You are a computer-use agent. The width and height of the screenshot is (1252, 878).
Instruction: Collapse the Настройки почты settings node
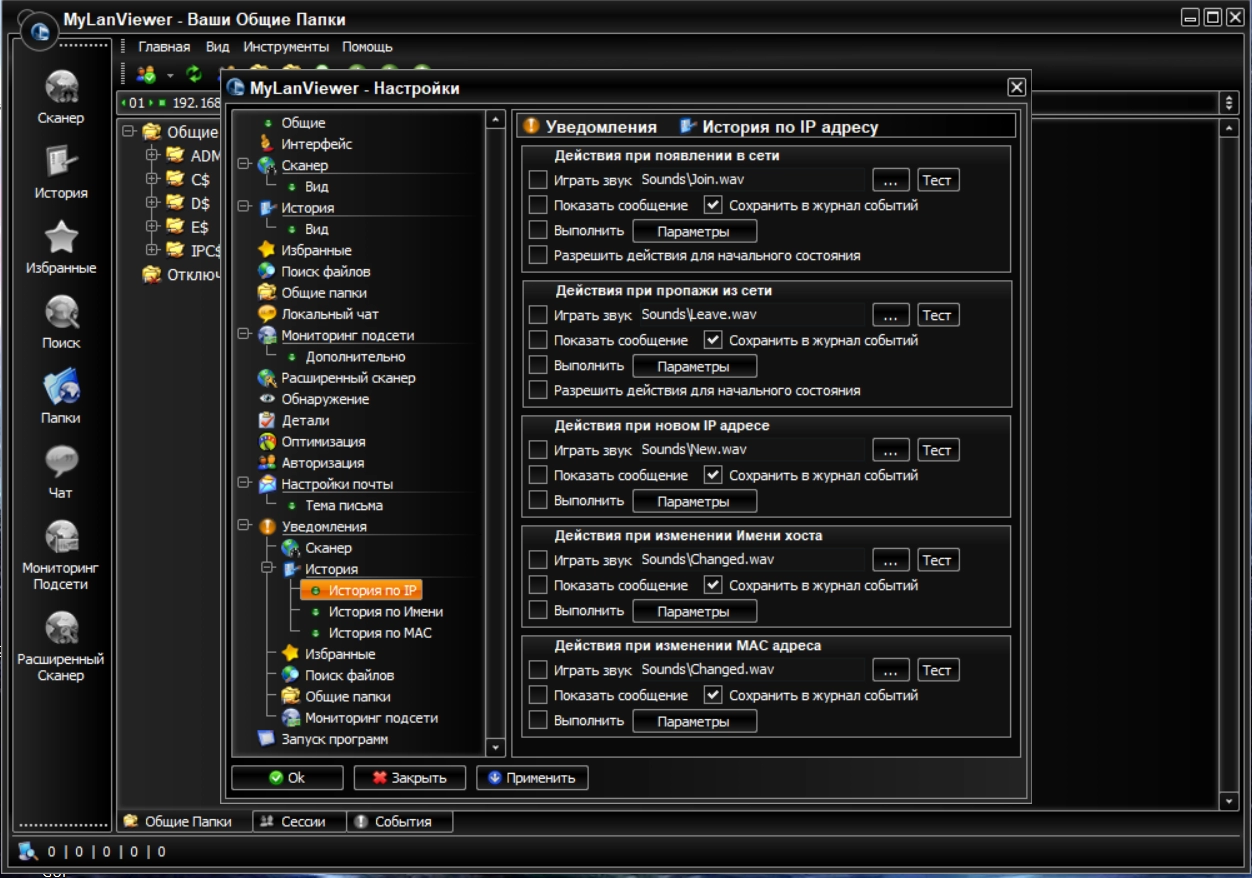(x=244, y=484)
